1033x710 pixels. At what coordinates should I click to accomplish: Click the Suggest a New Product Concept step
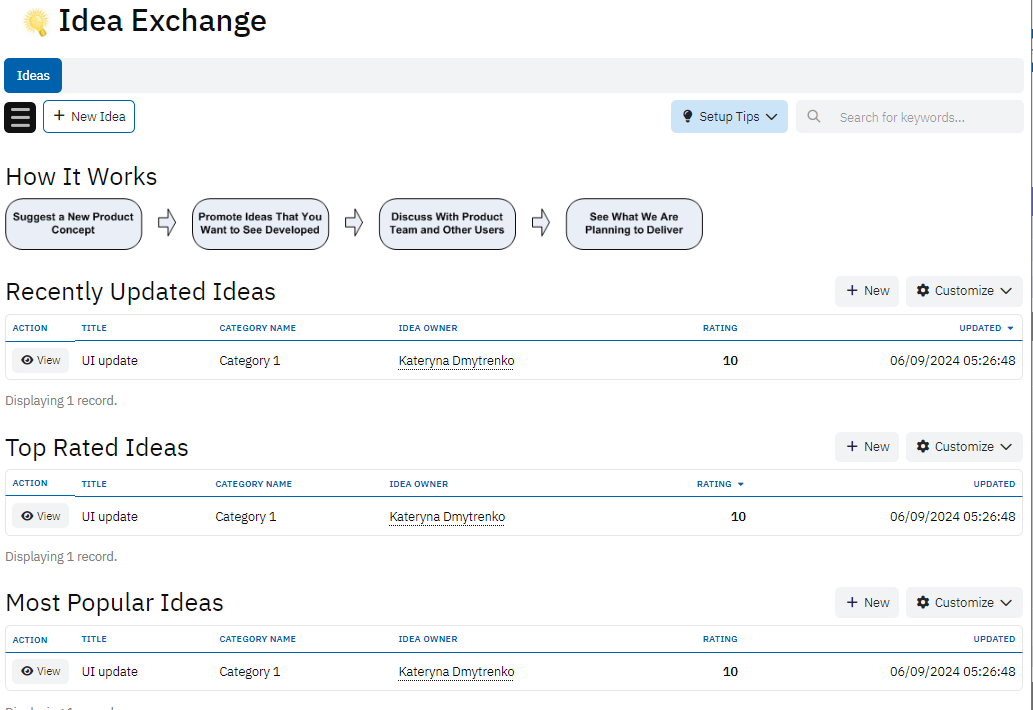[73, 224]
